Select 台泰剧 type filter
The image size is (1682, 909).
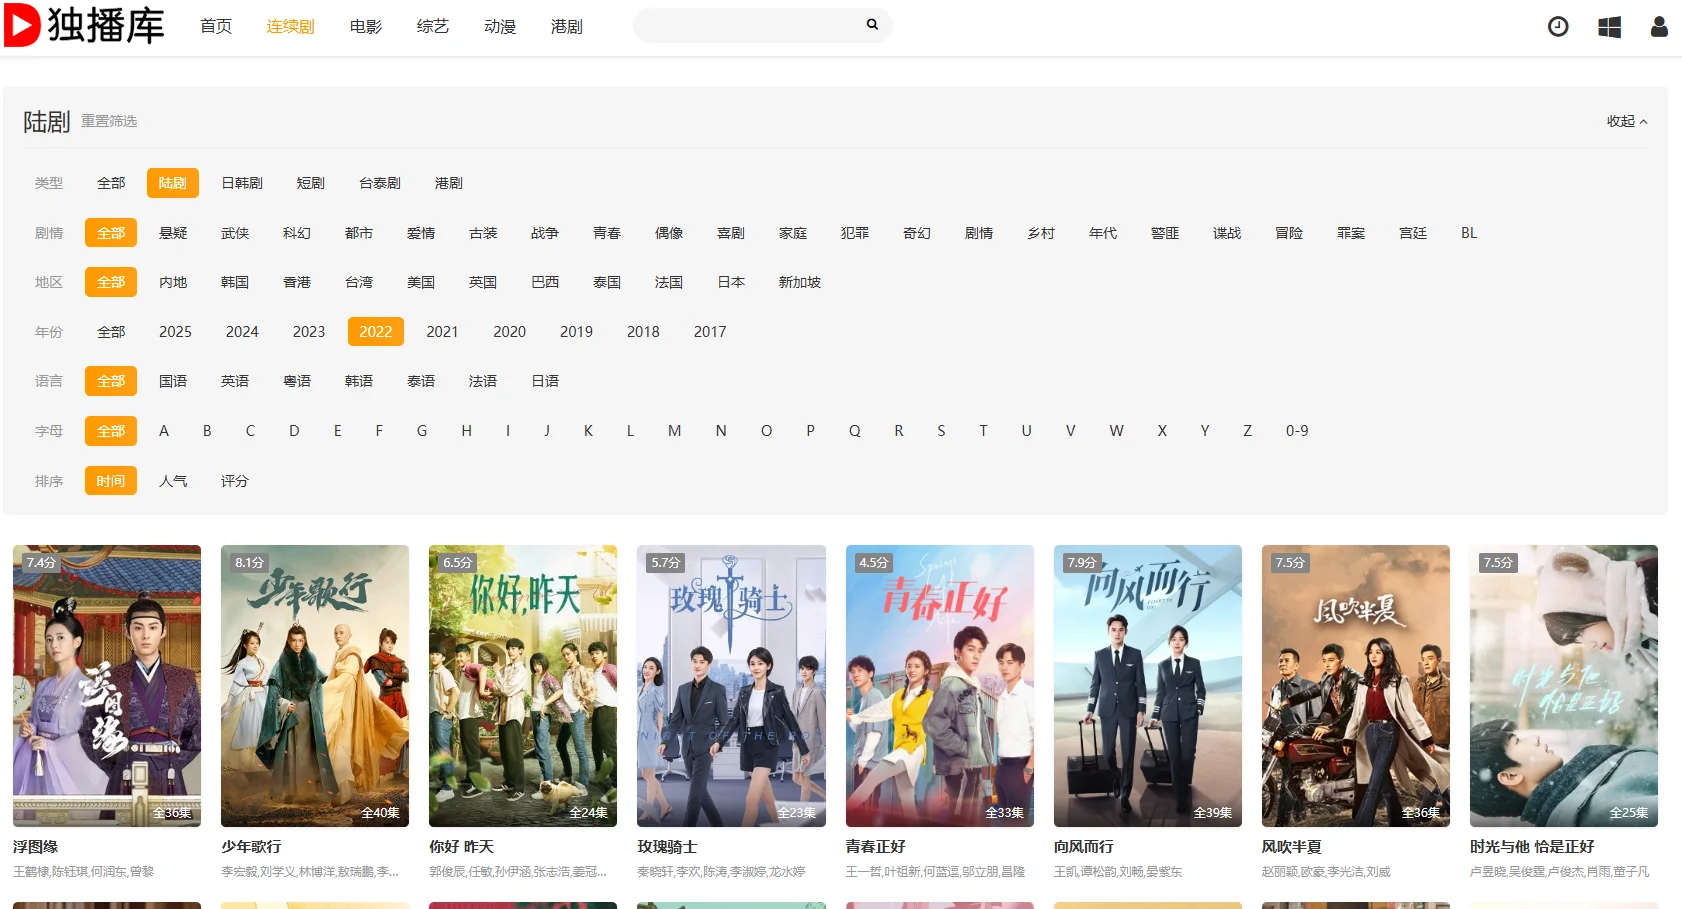pyautogui.click(x=380, y=183)
